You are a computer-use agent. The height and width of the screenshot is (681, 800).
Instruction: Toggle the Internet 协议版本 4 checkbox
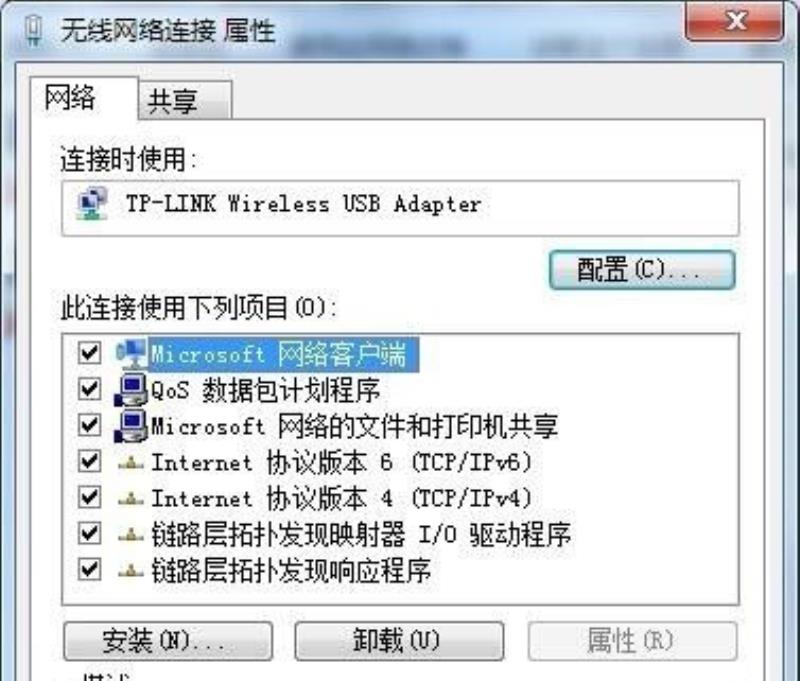[89, 497]
